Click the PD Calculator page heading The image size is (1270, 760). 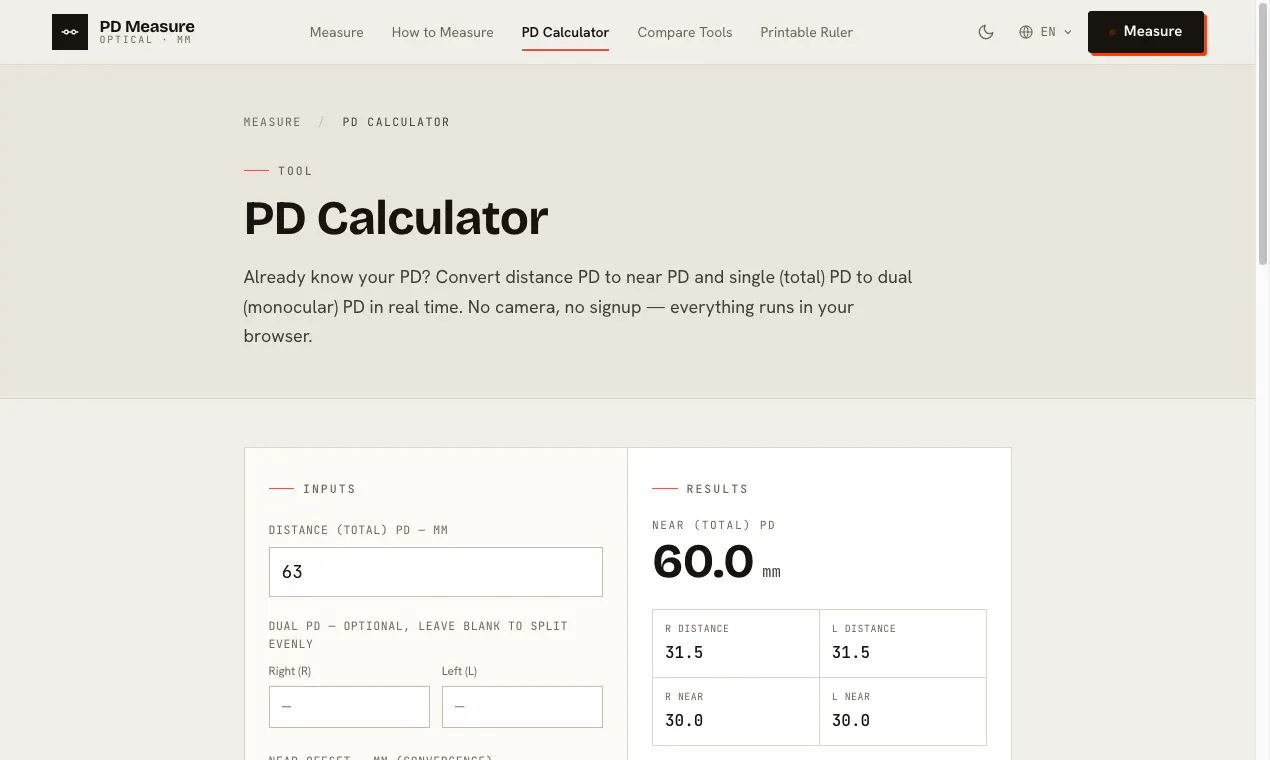[396, 219]
